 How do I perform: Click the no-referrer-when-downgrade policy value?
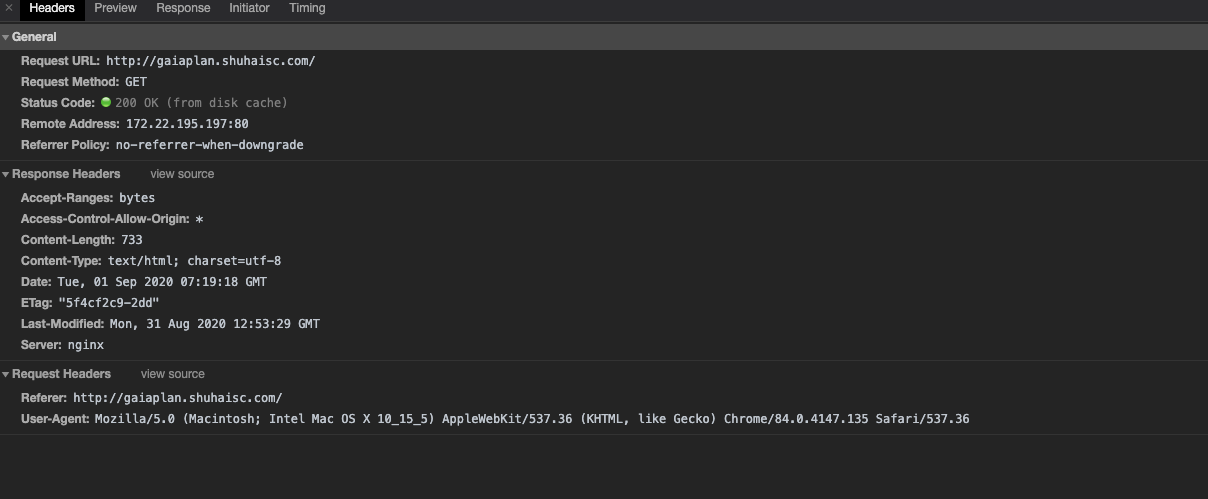[209, 145]
